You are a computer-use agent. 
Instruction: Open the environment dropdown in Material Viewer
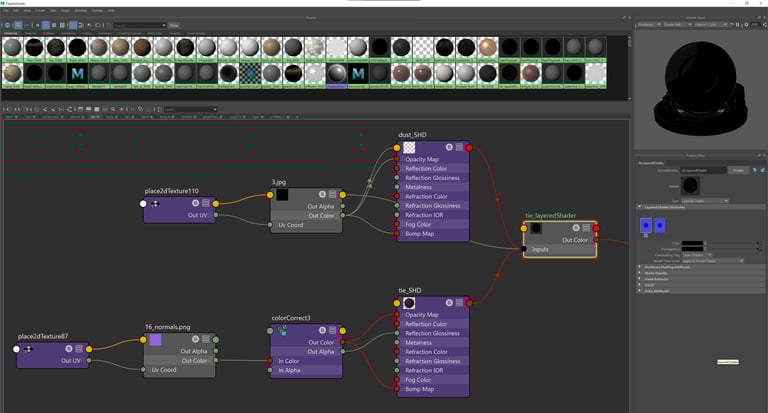711,24
